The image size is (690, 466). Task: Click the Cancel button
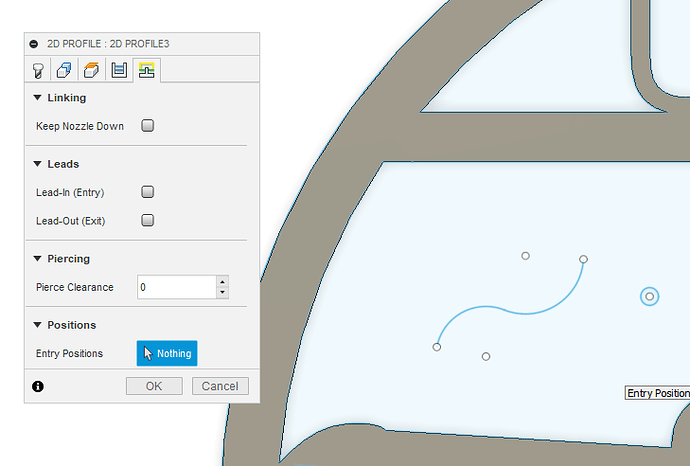(220, 386)
